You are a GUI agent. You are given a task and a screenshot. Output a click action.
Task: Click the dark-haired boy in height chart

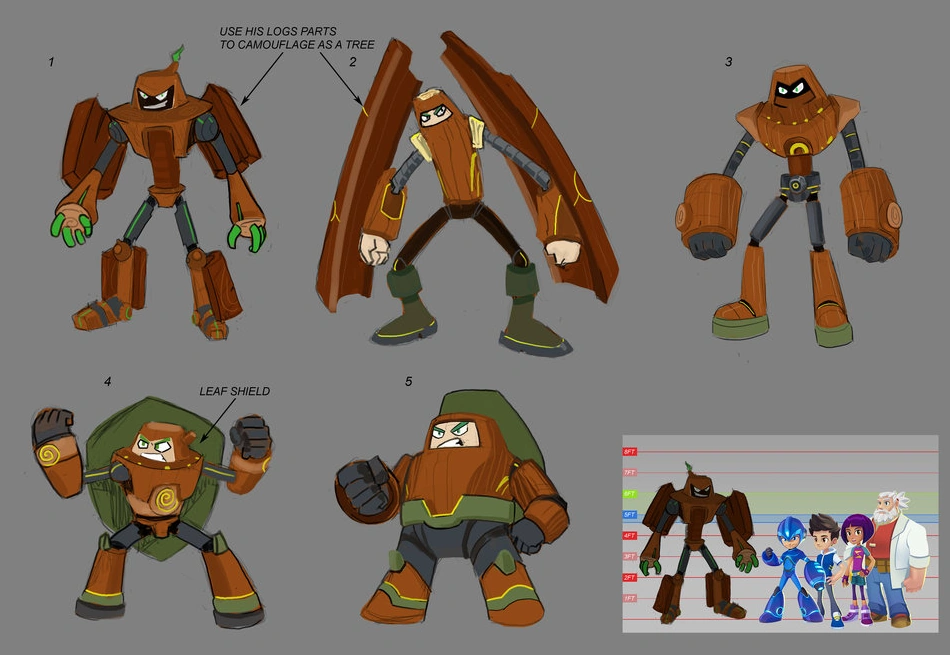point(827,570)
